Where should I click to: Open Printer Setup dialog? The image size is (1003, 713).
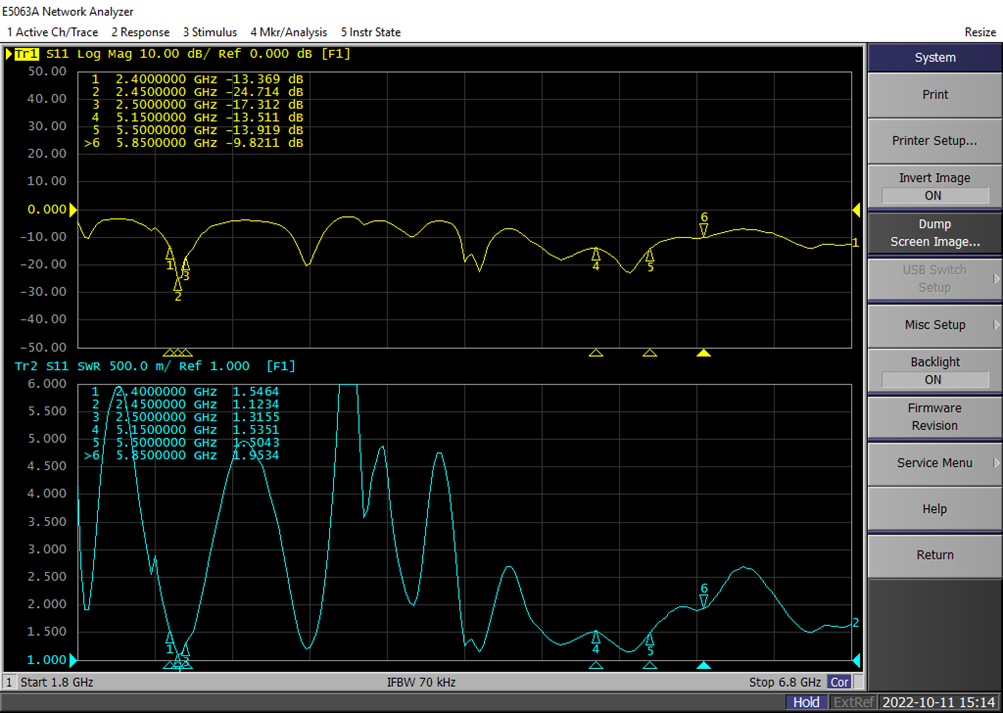pos(935,141)
